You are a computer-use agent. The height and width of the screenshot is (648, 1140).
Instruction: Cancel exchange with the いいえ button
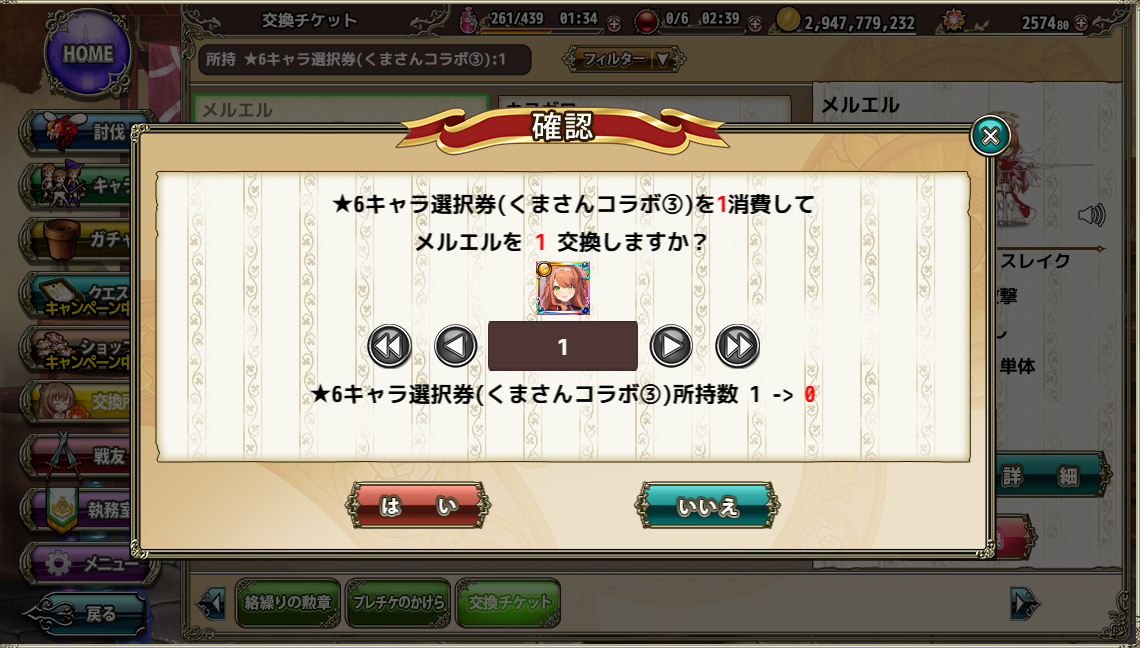[x=707, y=505]
